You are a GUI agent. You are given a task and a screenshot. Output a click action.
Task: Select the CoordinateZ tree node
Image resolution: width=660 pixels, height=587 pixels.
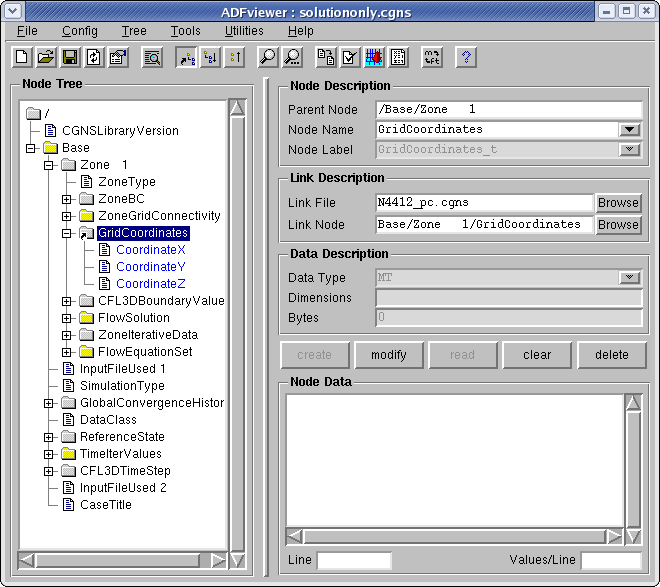click(x=151, y=284)
